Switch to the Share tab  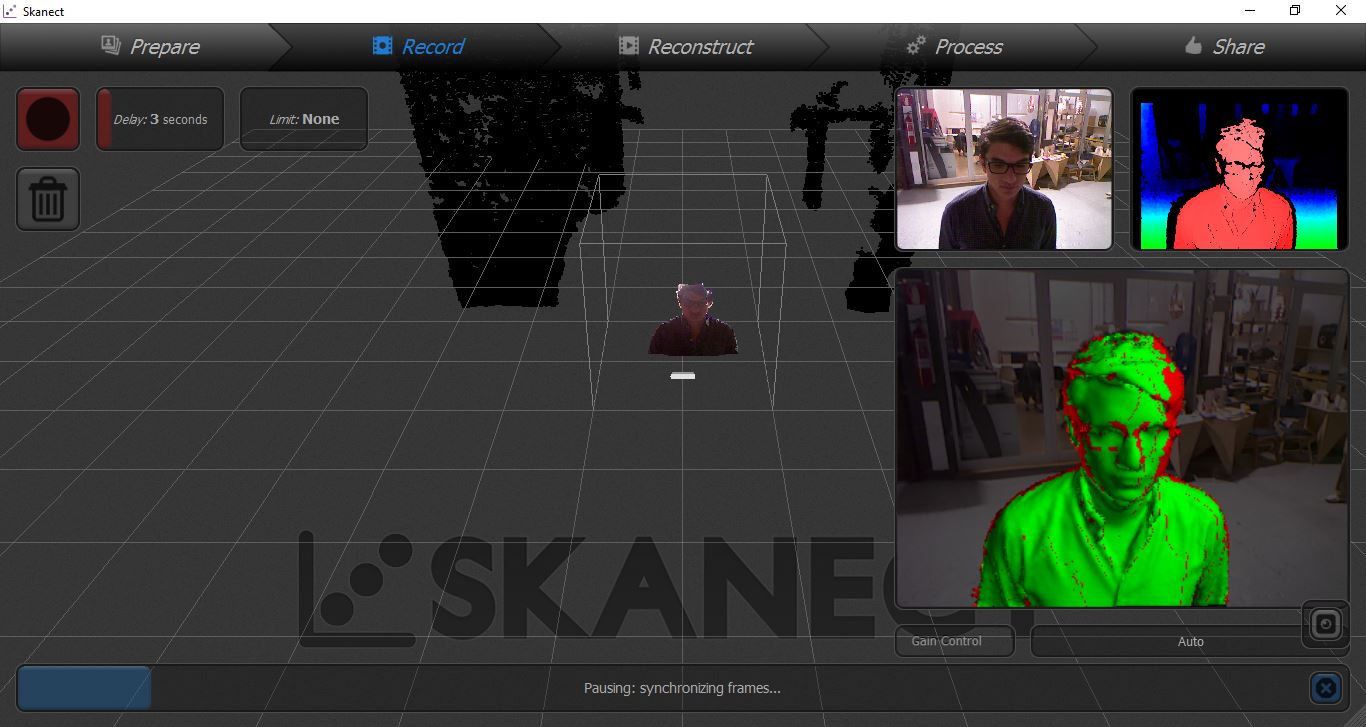click(1224, 46)
